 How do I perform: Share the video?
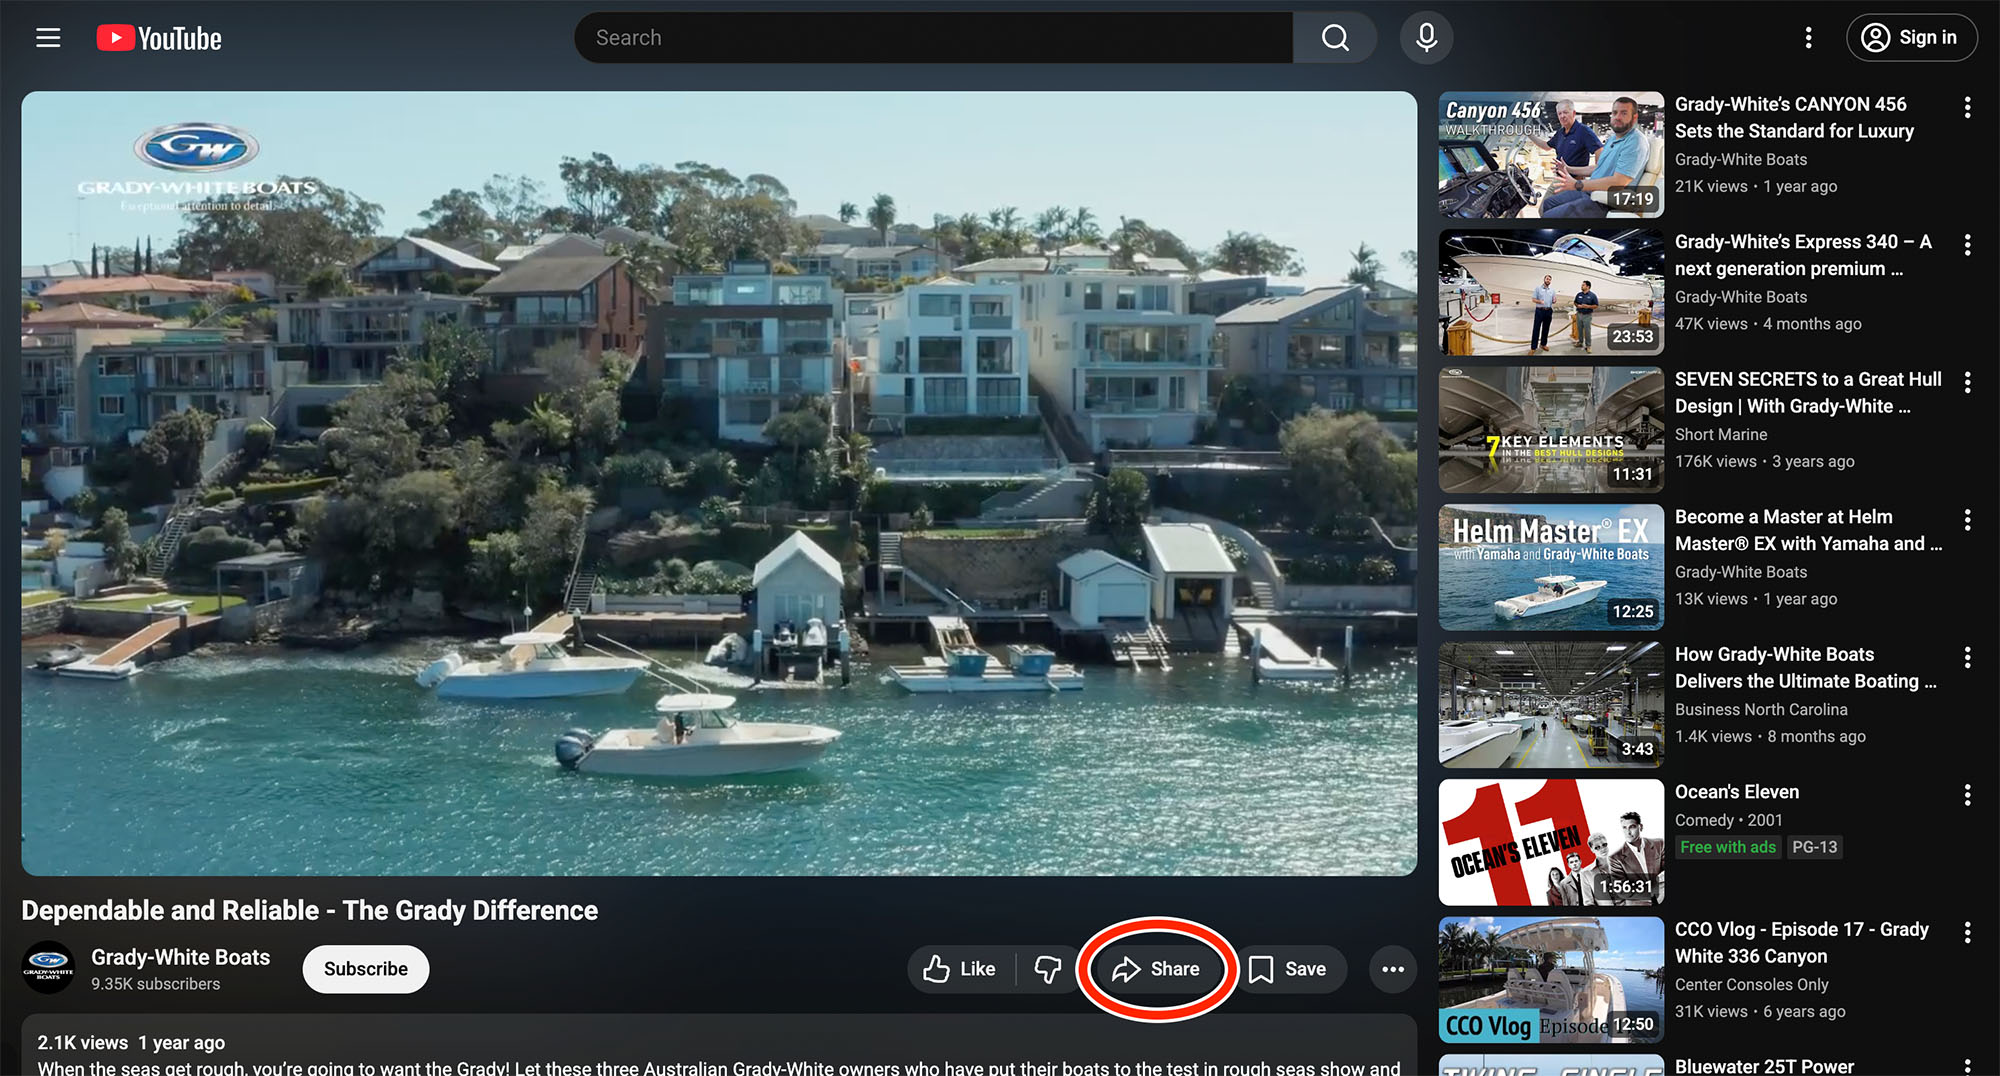(1157, 969)
